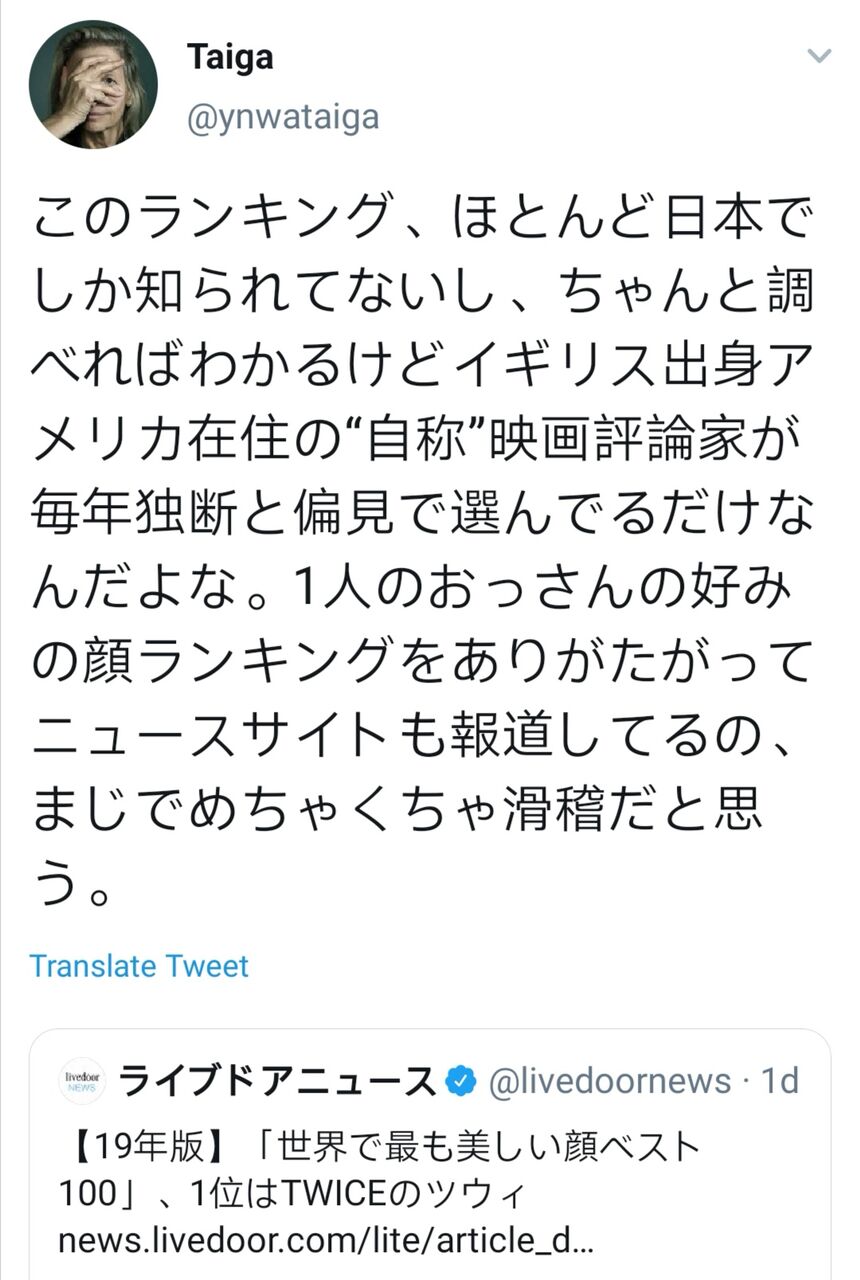Screen dimensions: 860x1280
Task: Click the livedoor NEWS avatar icon
Action: click(81, 1081)
